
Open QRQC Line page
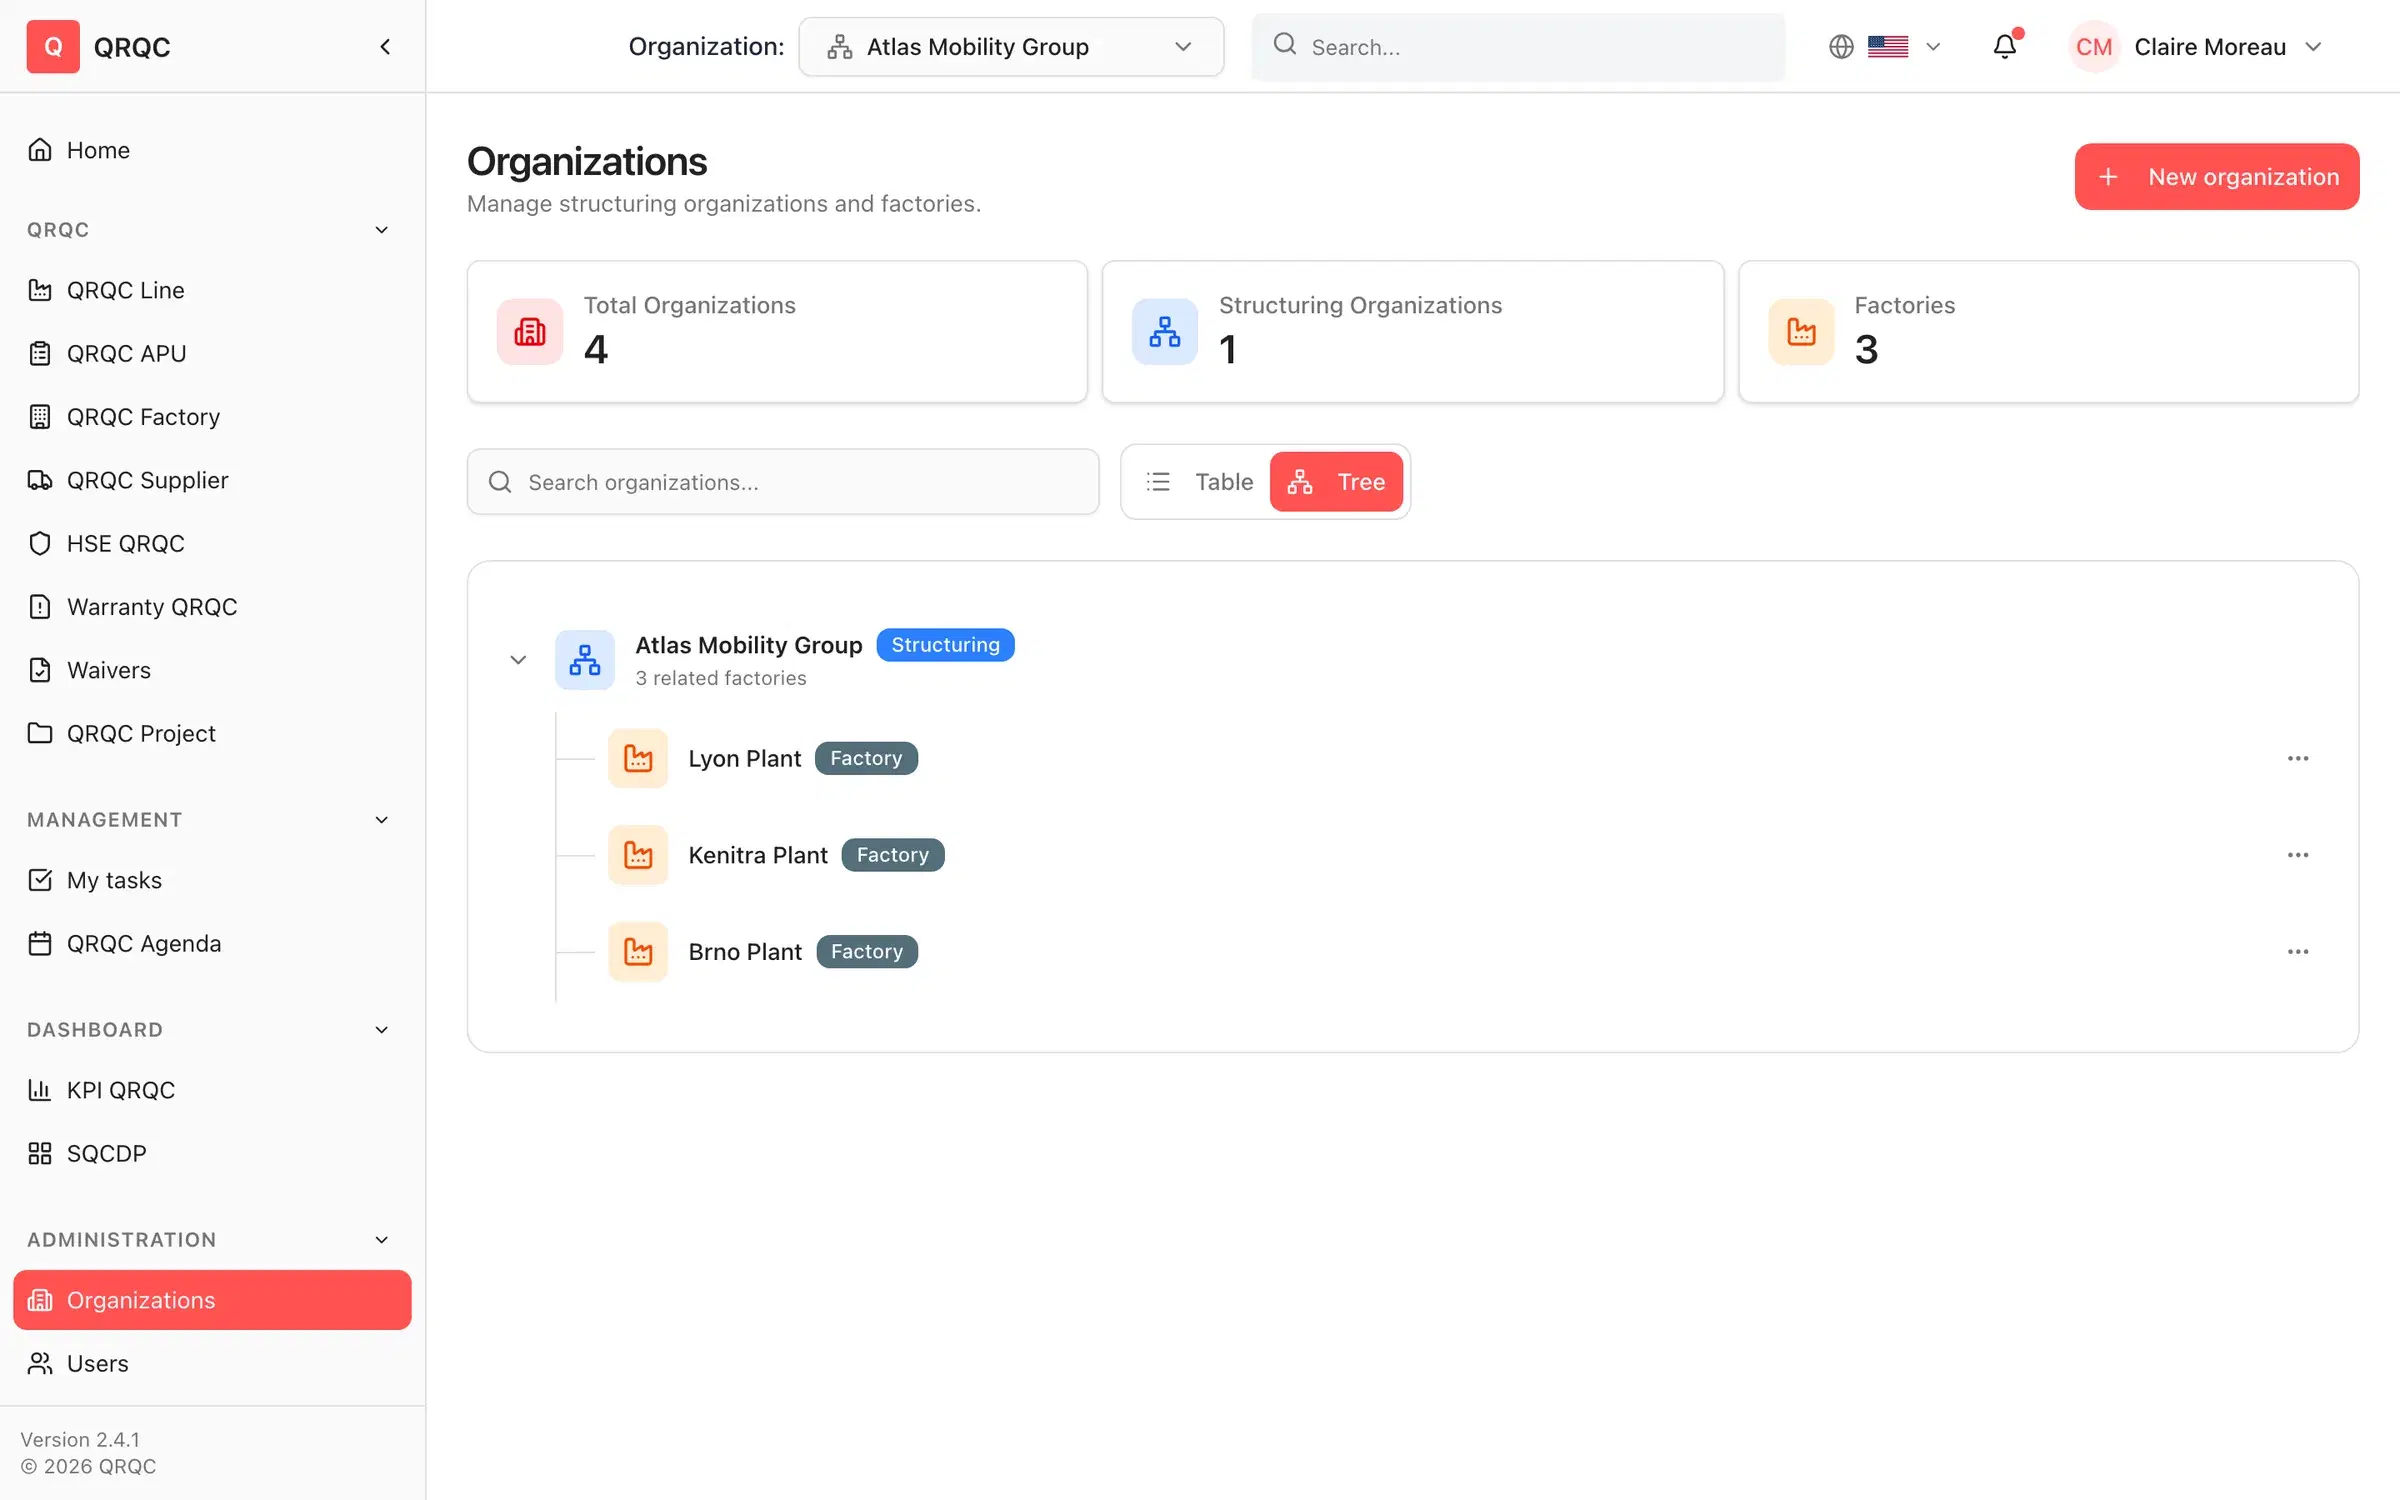[212, 290]
